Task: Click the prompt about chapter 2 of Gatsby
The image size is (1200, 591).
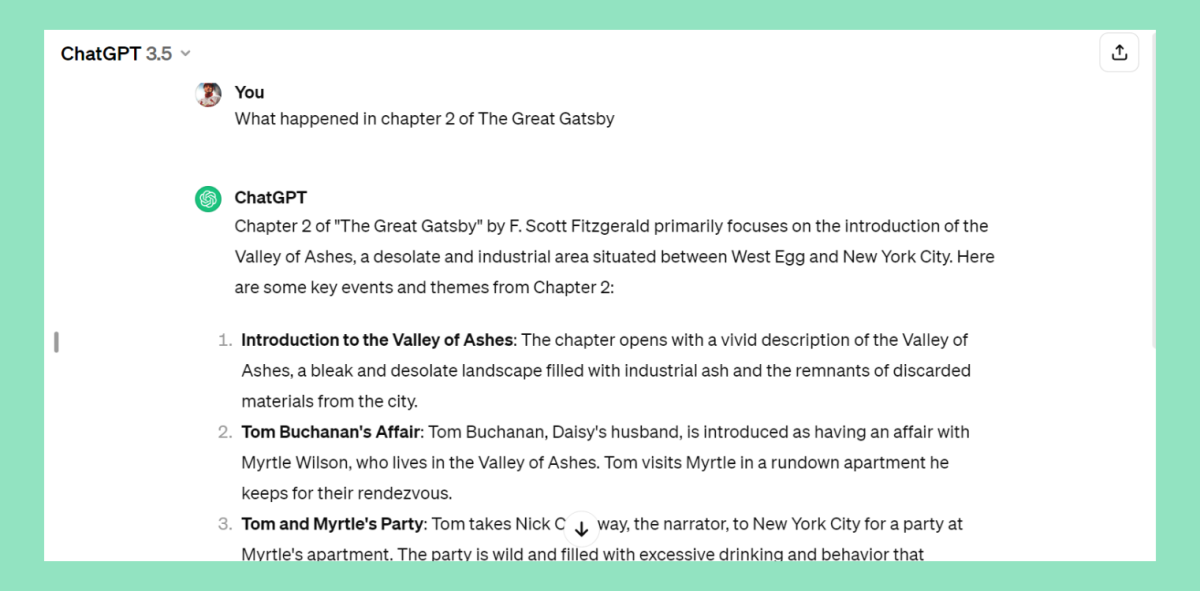Action: coord(424,119)
